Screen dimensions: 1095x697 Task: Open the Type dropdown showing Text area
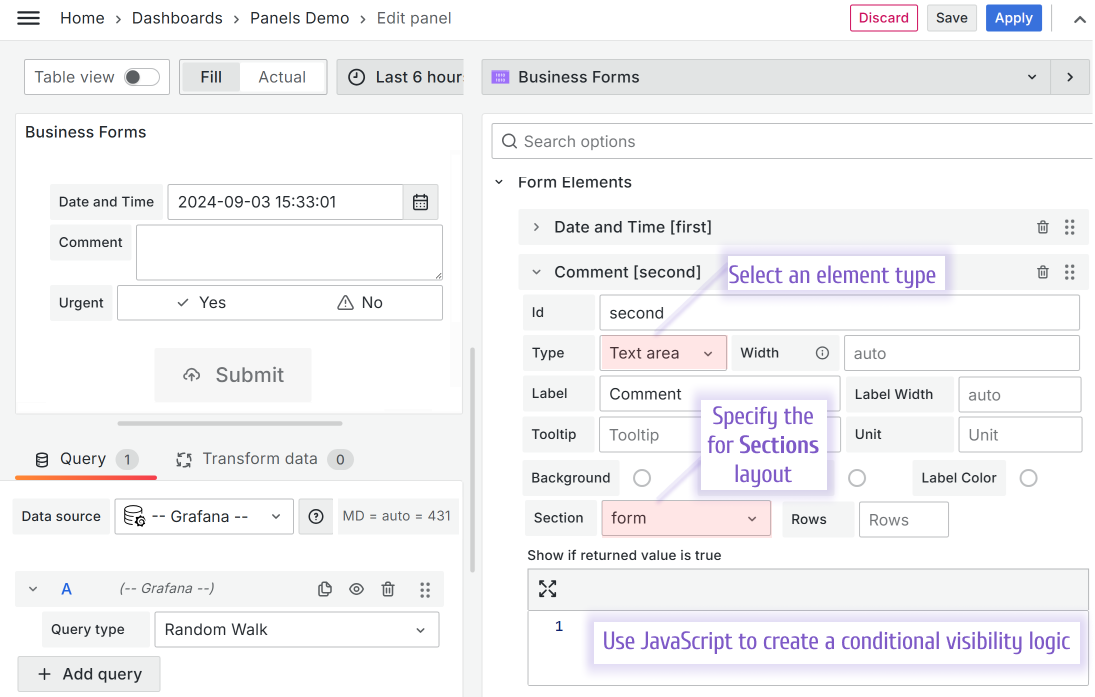[x=662, y=353]
